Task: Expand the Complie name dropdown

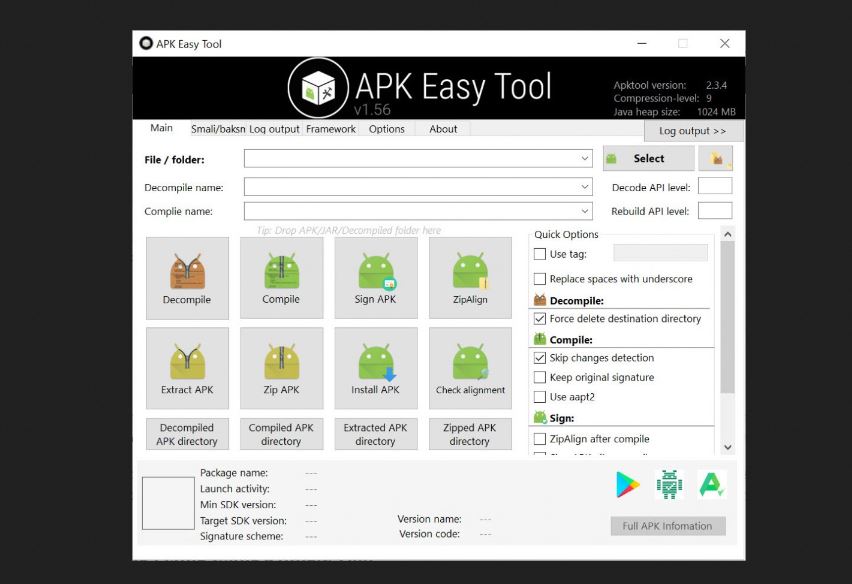Action: (585, 211)
